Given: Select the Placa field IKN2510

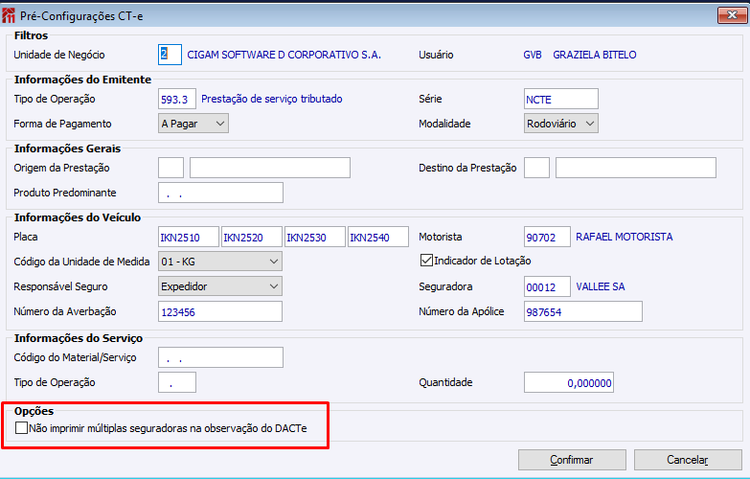Looking at the screenshot, I should click(x=188, y=237).
